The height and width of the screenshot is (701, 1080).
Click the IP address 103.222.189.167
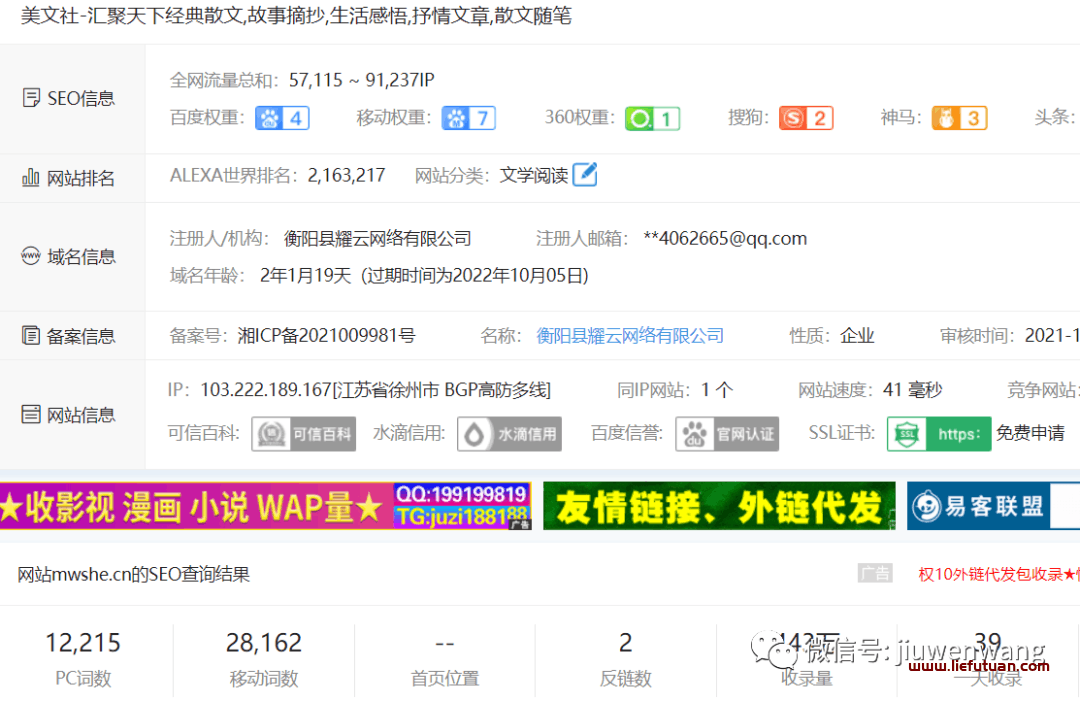coord(266,390)
